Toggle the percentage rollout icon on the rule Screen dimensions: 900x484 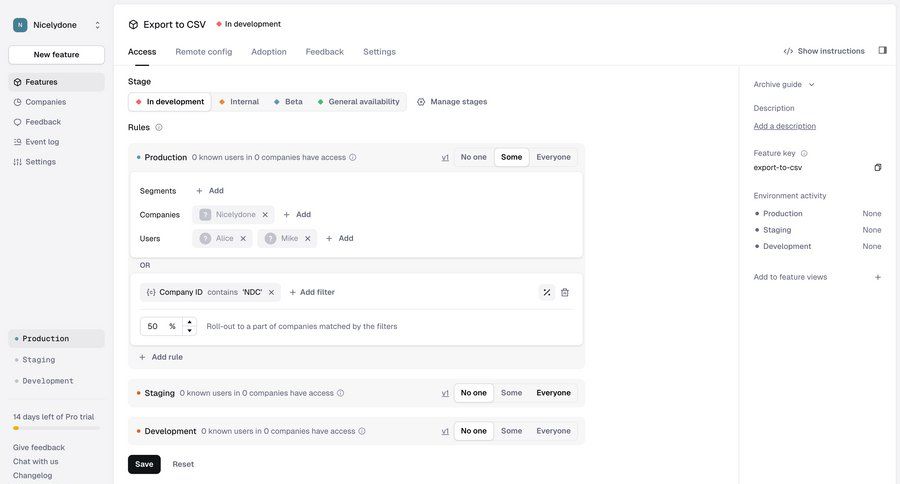tap(547, 293)
